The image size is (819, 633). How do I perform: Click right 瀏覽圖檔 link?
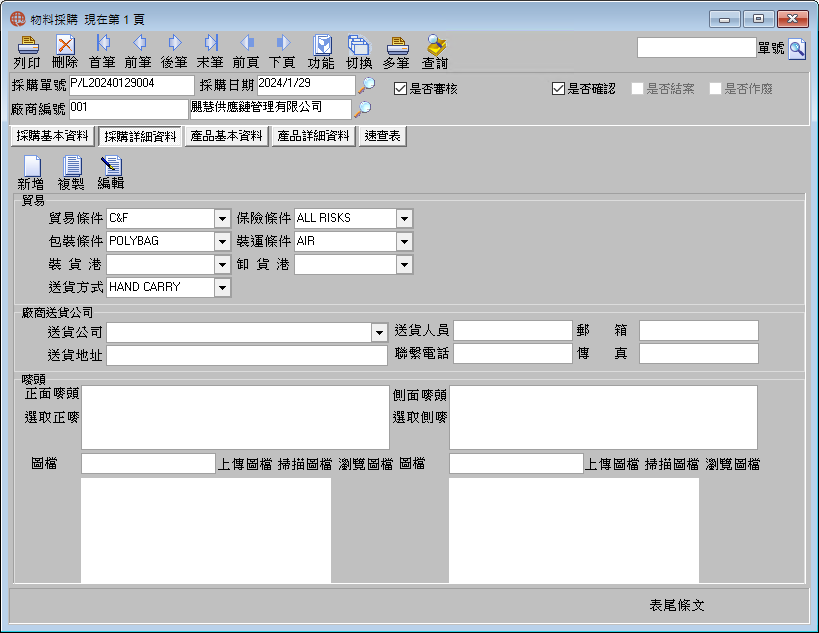coord(733,464)
